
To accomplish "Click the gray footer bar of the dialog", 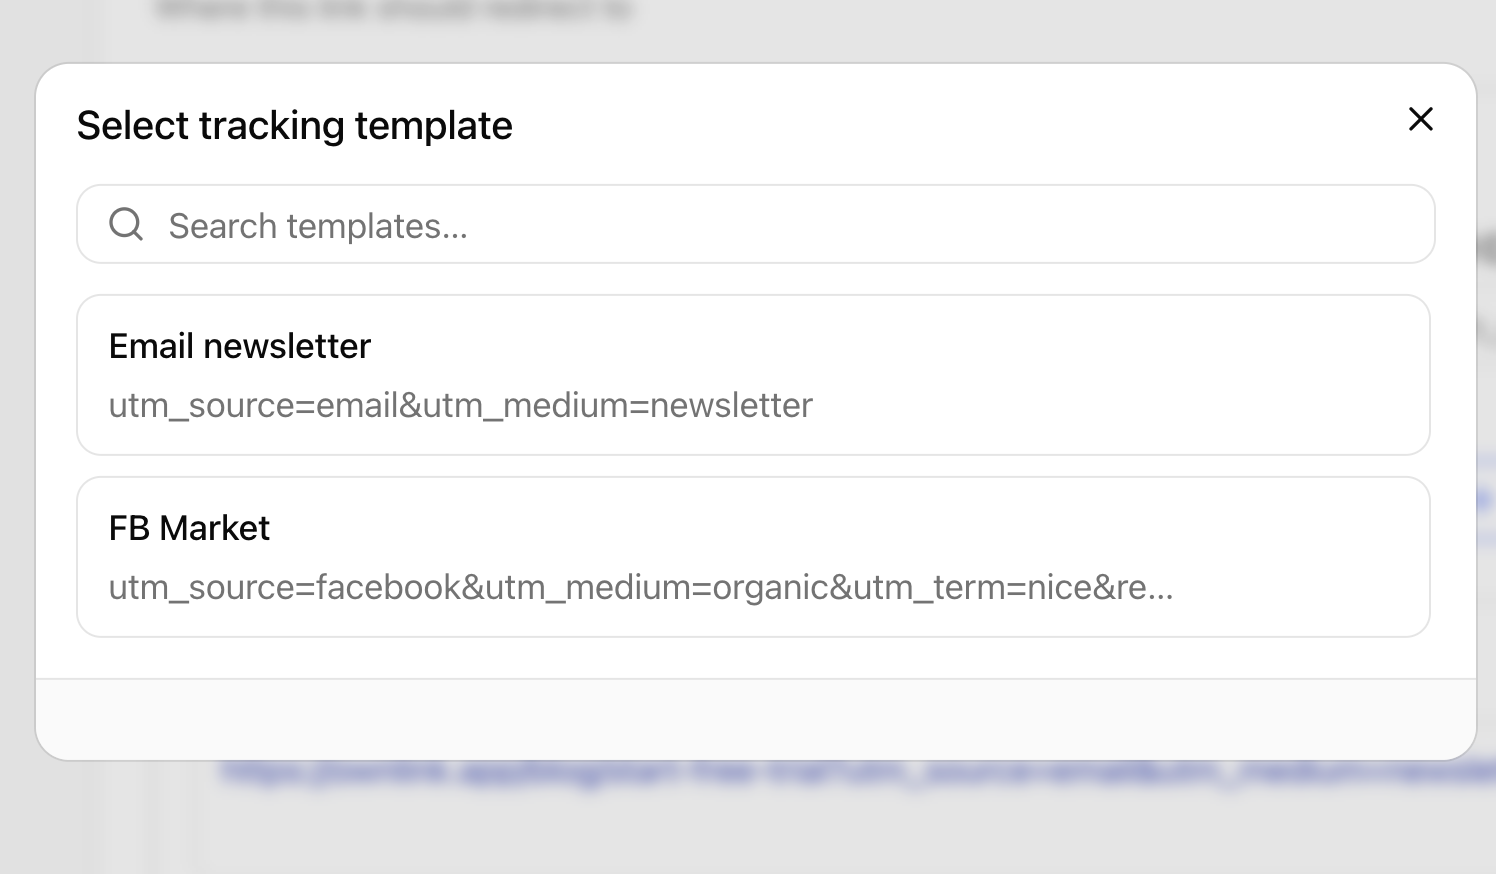I will 756,719.
